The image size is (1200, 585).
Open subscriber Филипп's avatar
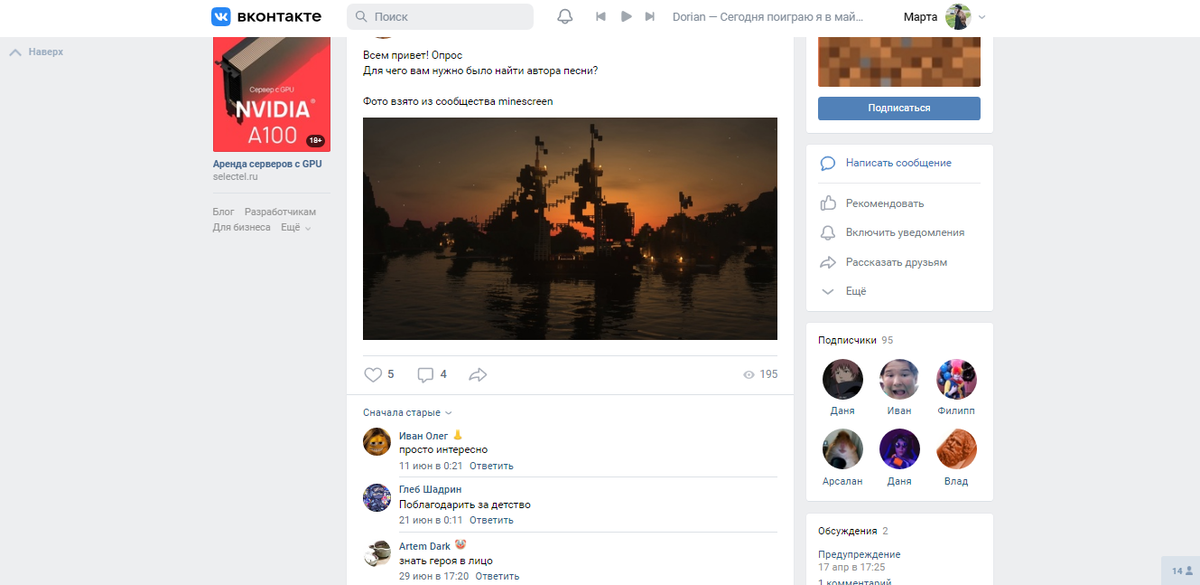coord(956,379)
